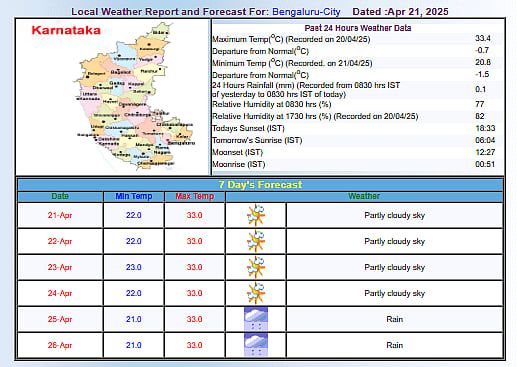This screenshot has width=517, height=367.
Task: Click the 33.0 max temp value for 24-Apr
Action: (195, 293)
